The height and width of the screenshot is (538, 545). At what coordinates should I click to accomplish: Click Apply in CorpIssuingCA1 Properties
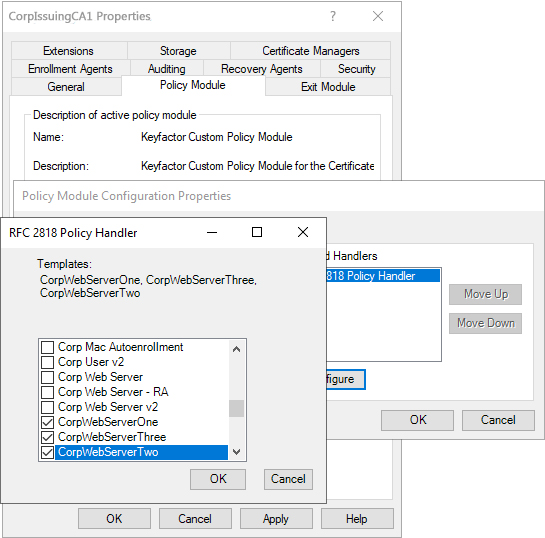click(x=276, y=519)
